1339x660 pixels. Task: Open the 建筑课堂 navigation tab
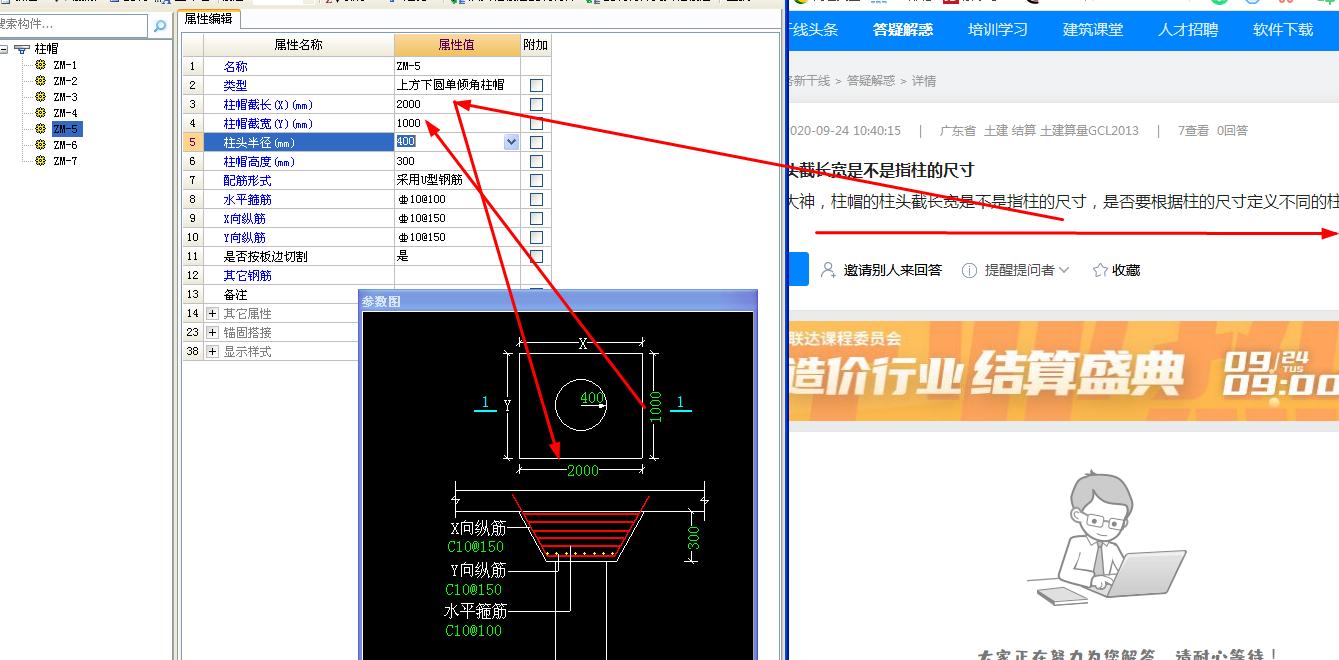coord(1093,30)
